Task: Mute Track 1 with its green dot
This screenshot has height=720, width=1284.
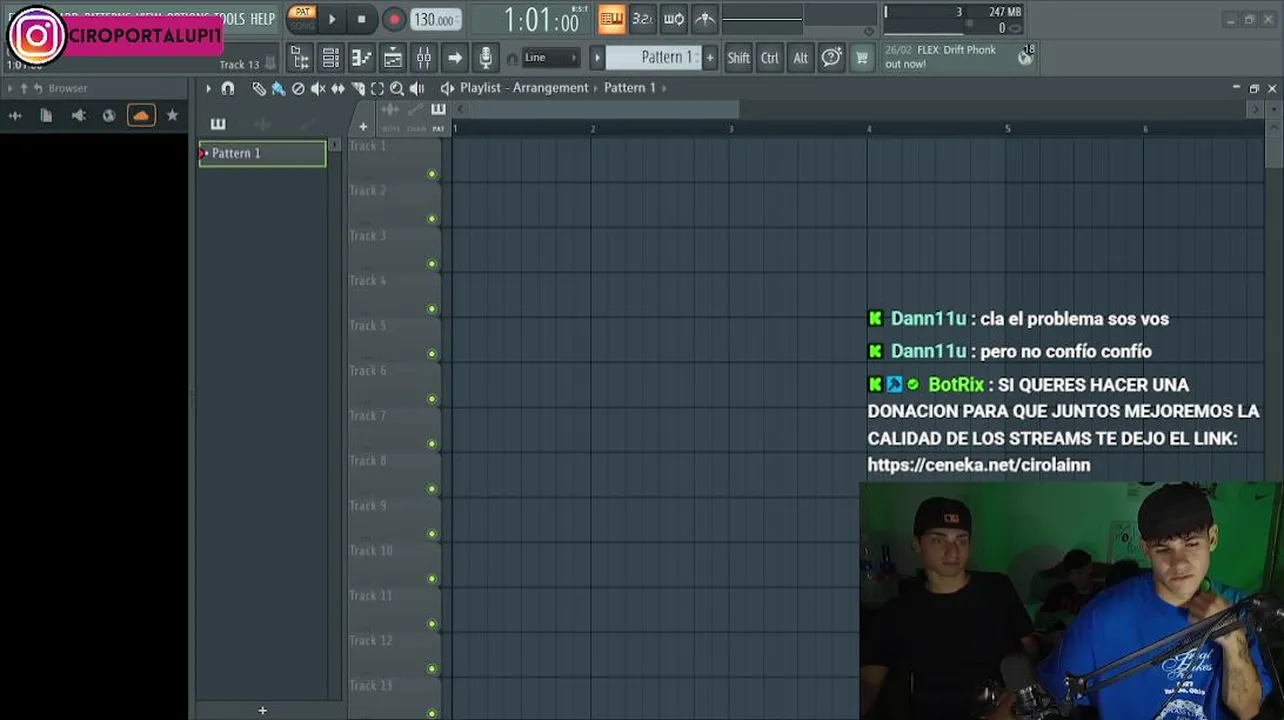Action: 432,174
